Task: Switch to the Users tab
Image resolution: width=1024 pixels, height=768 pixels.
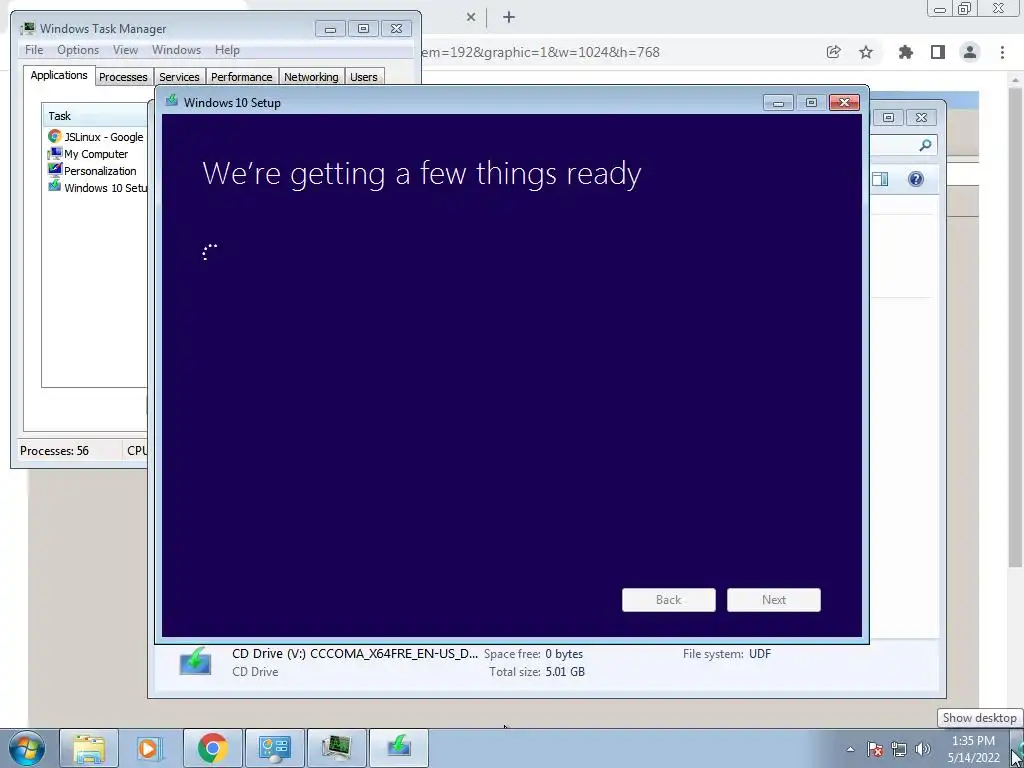Action: tap(364, 77)
